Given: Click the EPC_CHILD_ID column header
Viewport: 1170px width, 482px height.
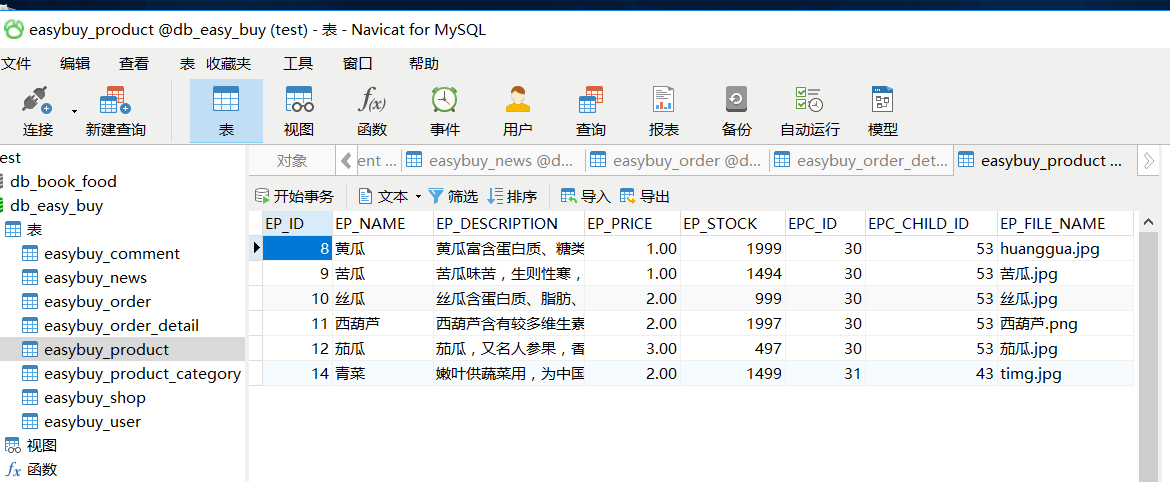Looking at the screenshot, I should (931, 223).
